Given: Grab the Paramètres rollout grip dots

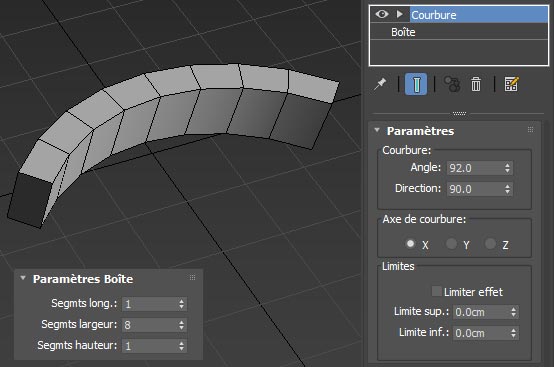Looking at the screenshot, I should pos(530,130).
